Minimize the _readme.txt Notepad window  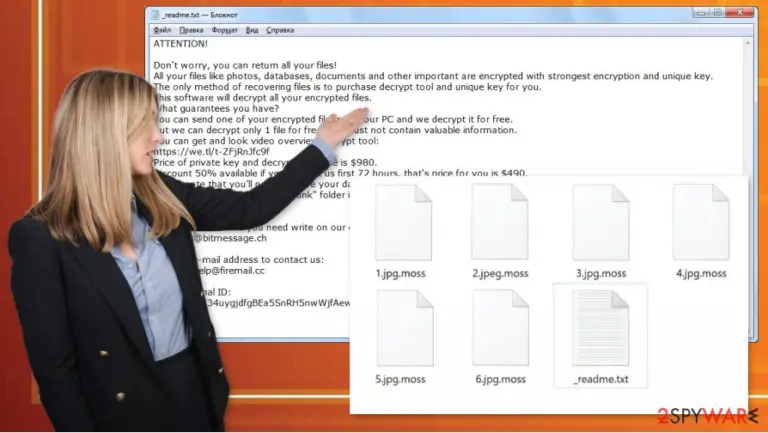click(701, 12)
